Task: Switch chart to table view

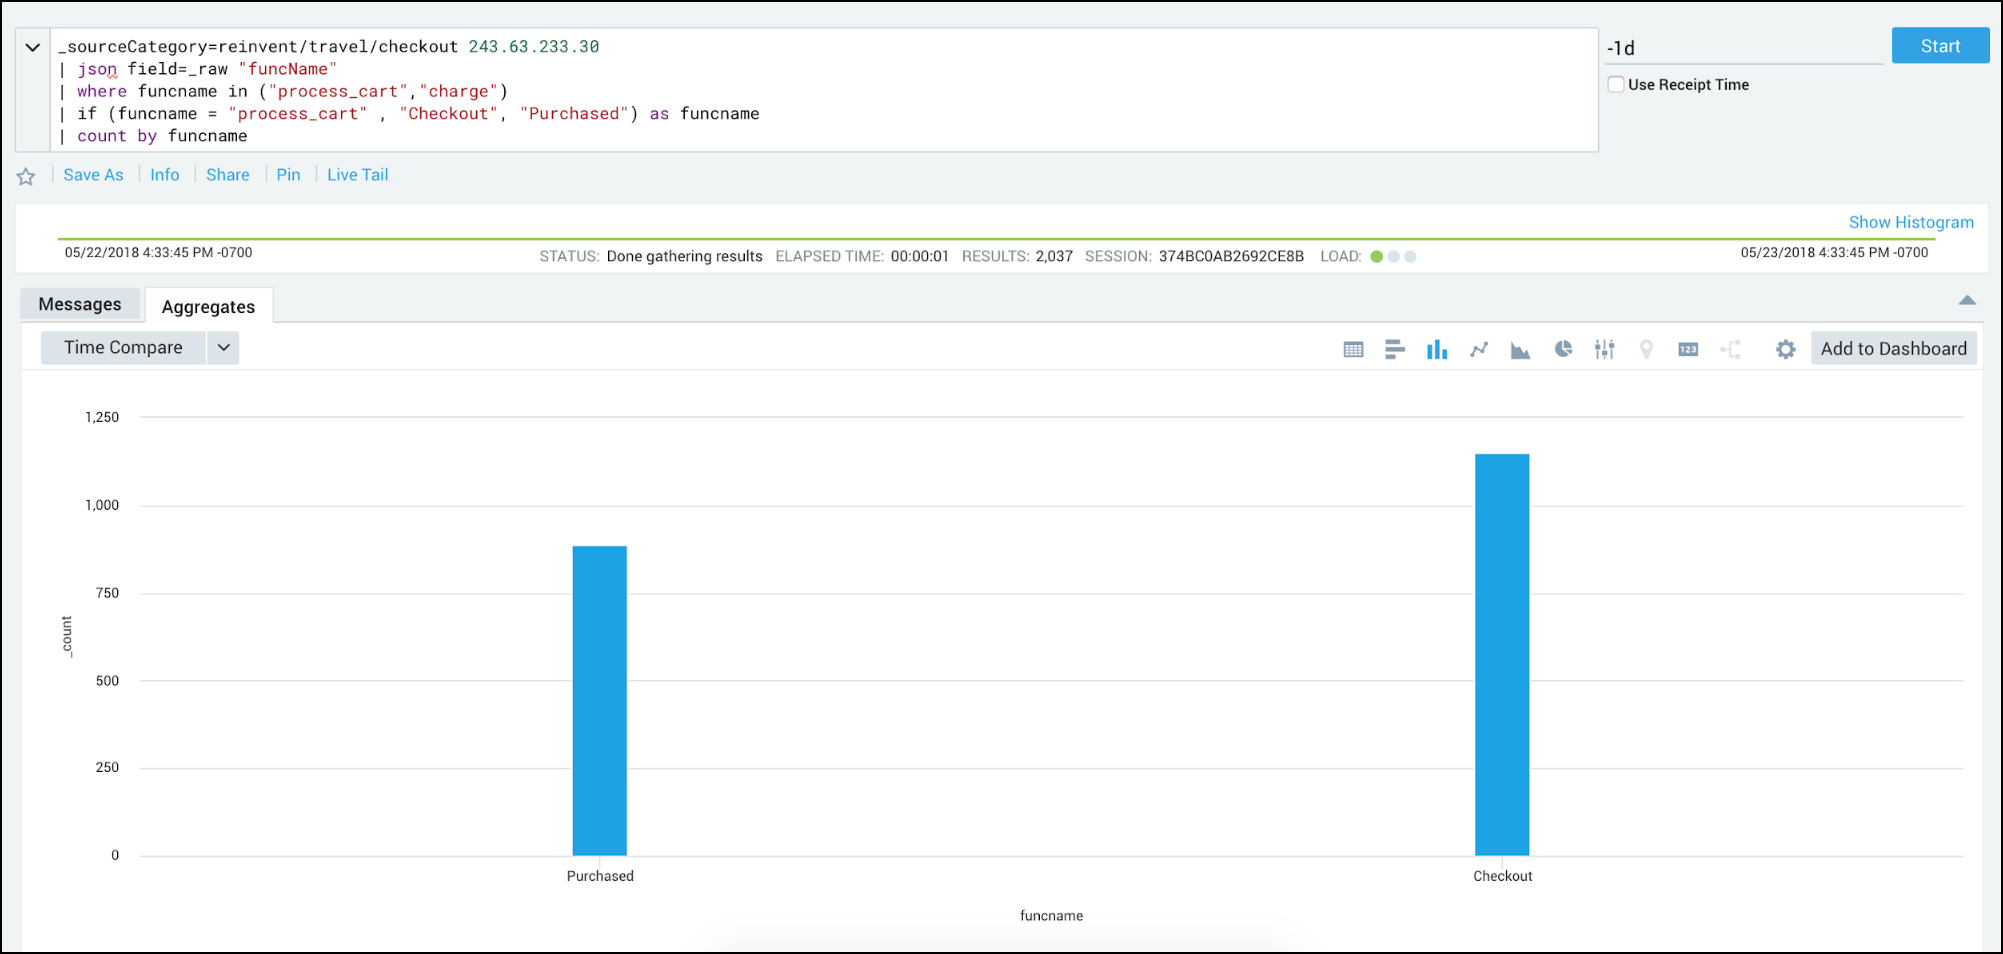Action: point(1353,349)
